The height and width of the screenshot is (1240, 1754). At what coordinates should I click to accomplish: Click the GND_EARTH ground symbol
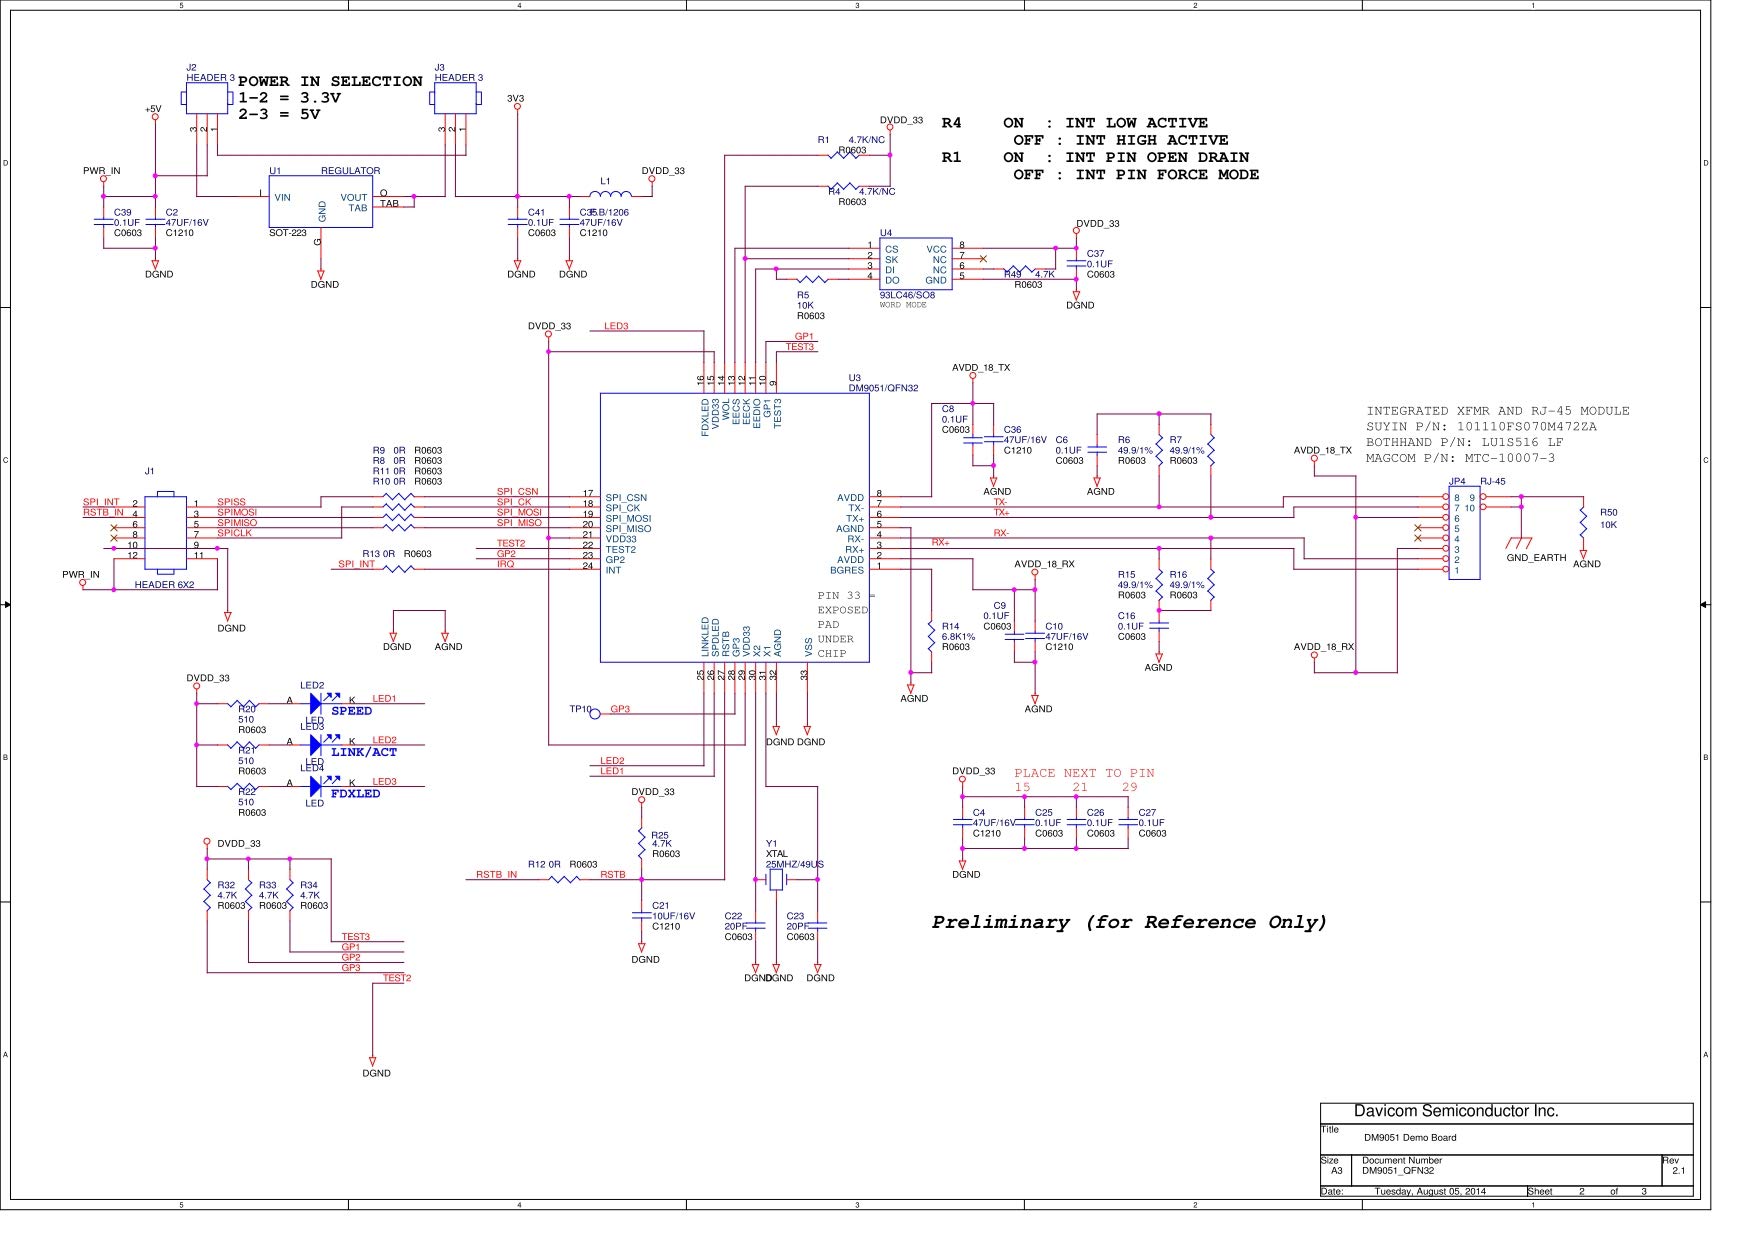(1520, 542)
